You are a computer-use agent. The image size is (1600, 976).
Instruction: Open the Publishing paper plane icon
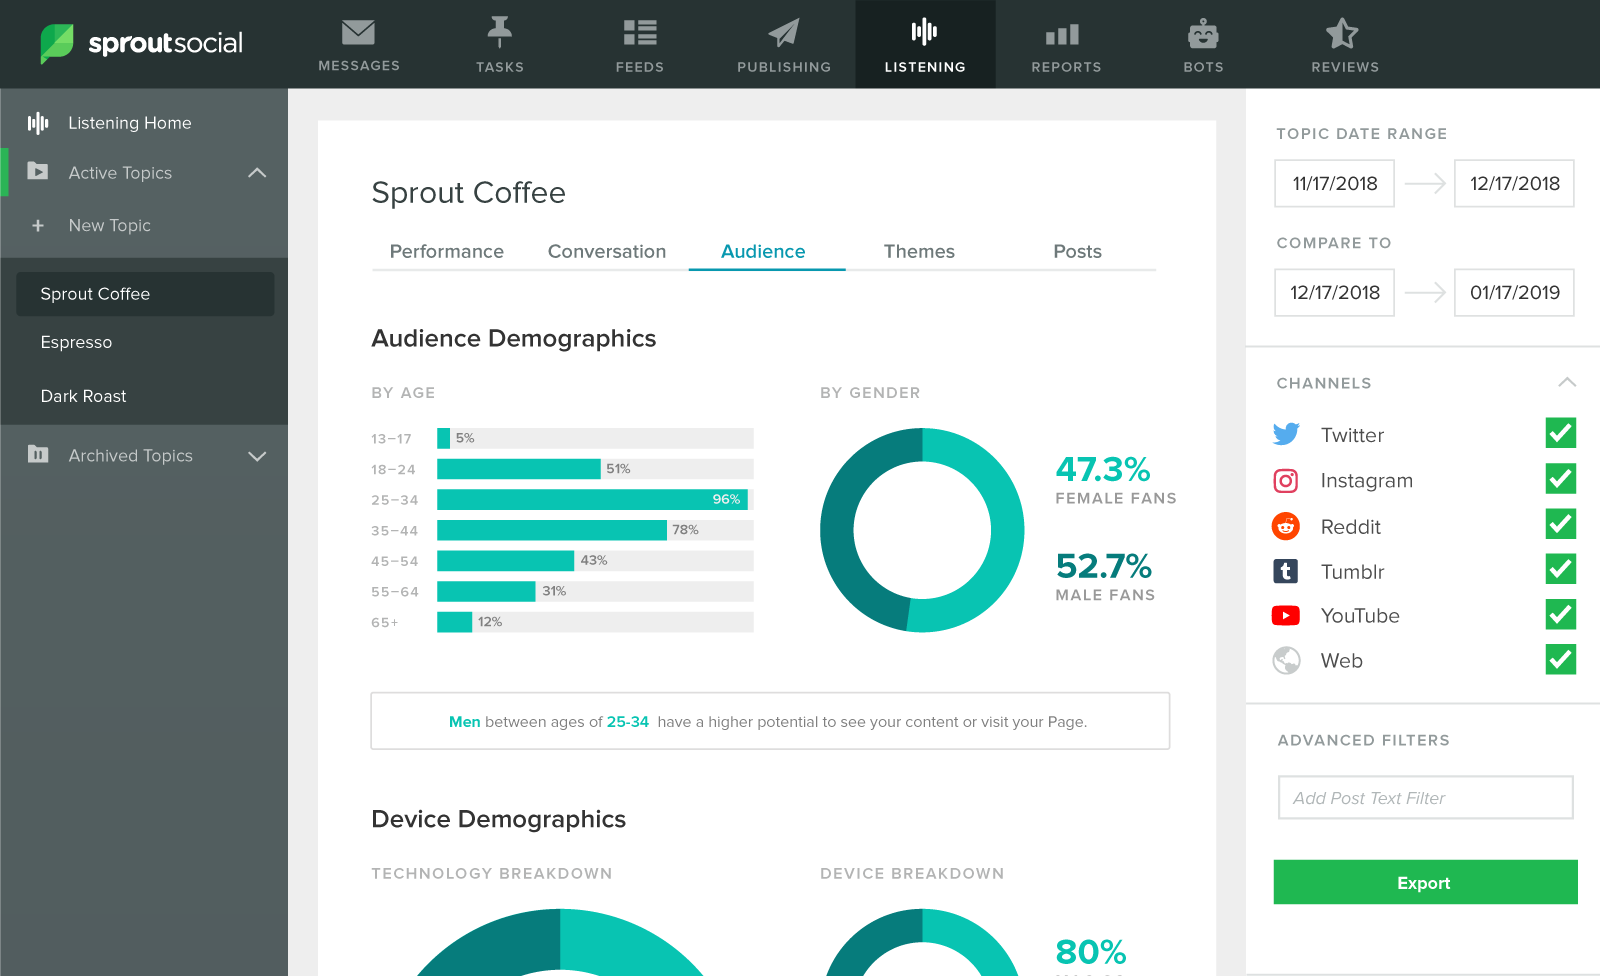point(784,33)
